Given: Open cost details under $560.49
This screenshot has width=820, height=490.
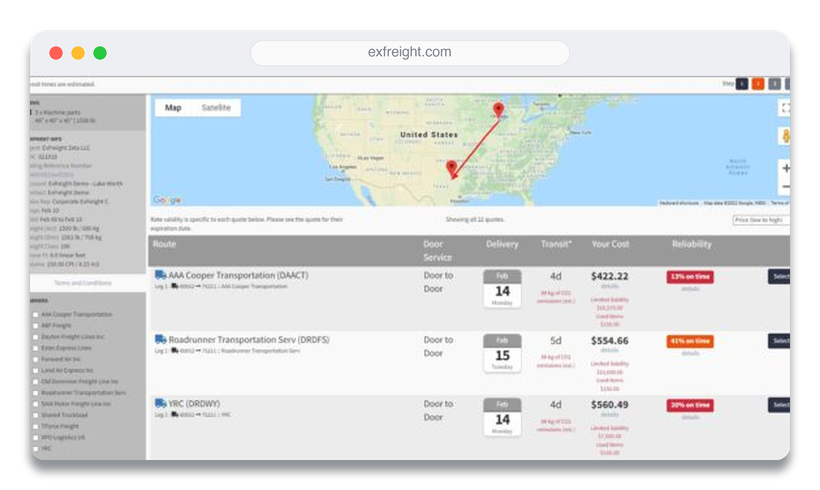Looking at the screenshot, I should pyautogui.click(x=609, y=415).
